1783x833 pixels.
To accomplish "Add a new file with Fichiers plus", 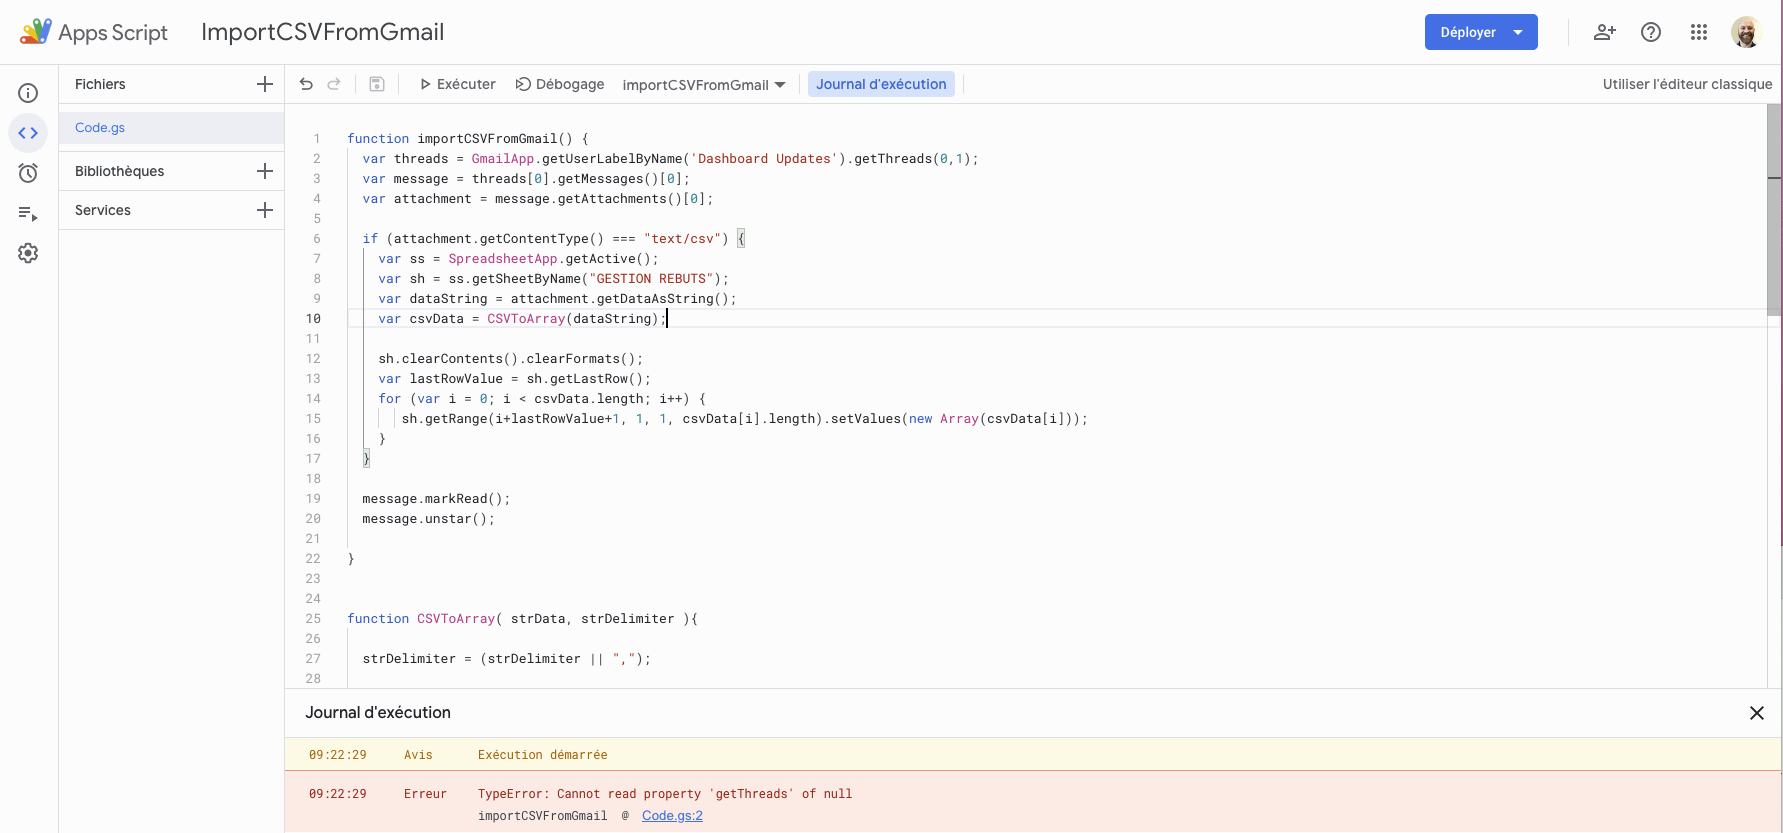I will click(x=264, y=84).
